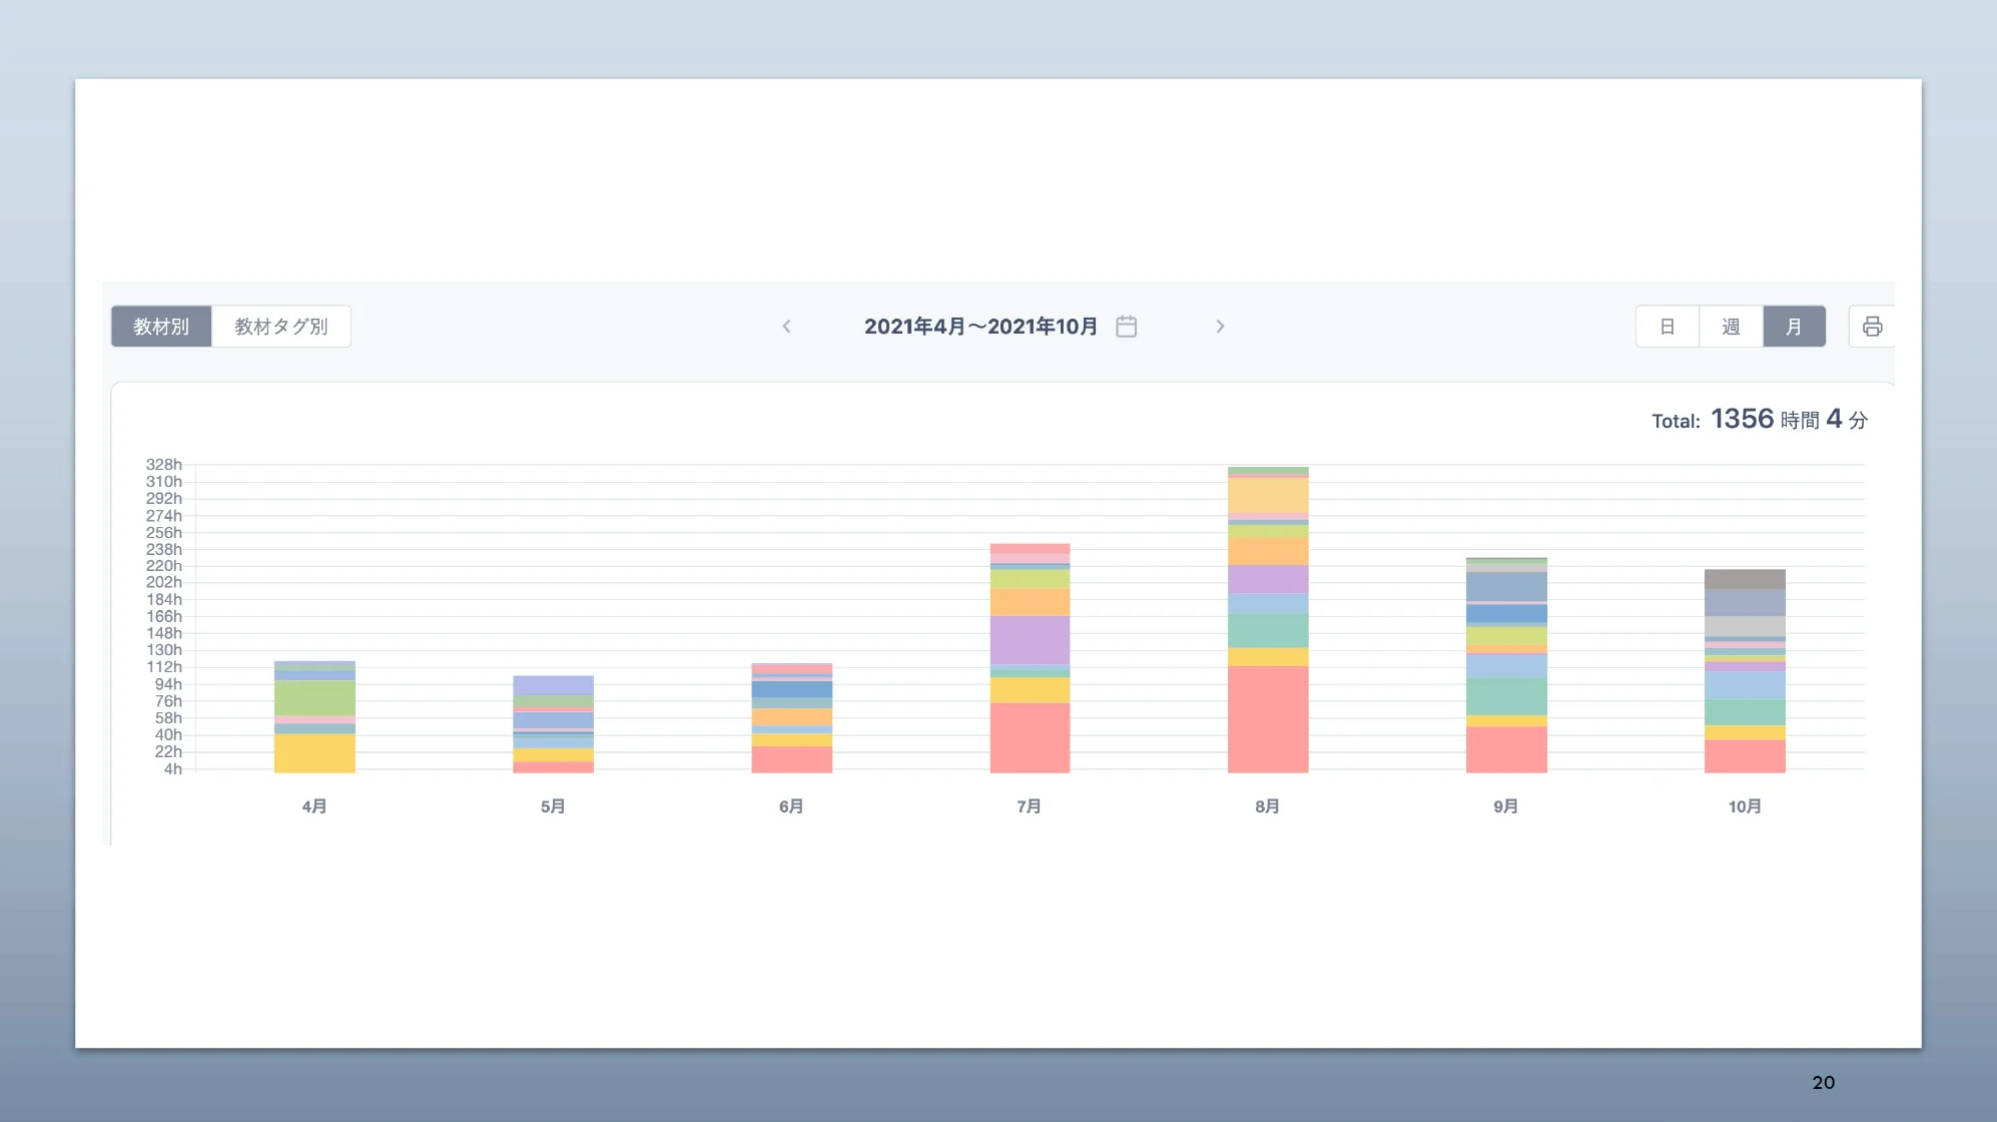Navigate to previous period using left chevron
The image size is (1997, 1122).
pyautogui.click(x=787, y=326)
